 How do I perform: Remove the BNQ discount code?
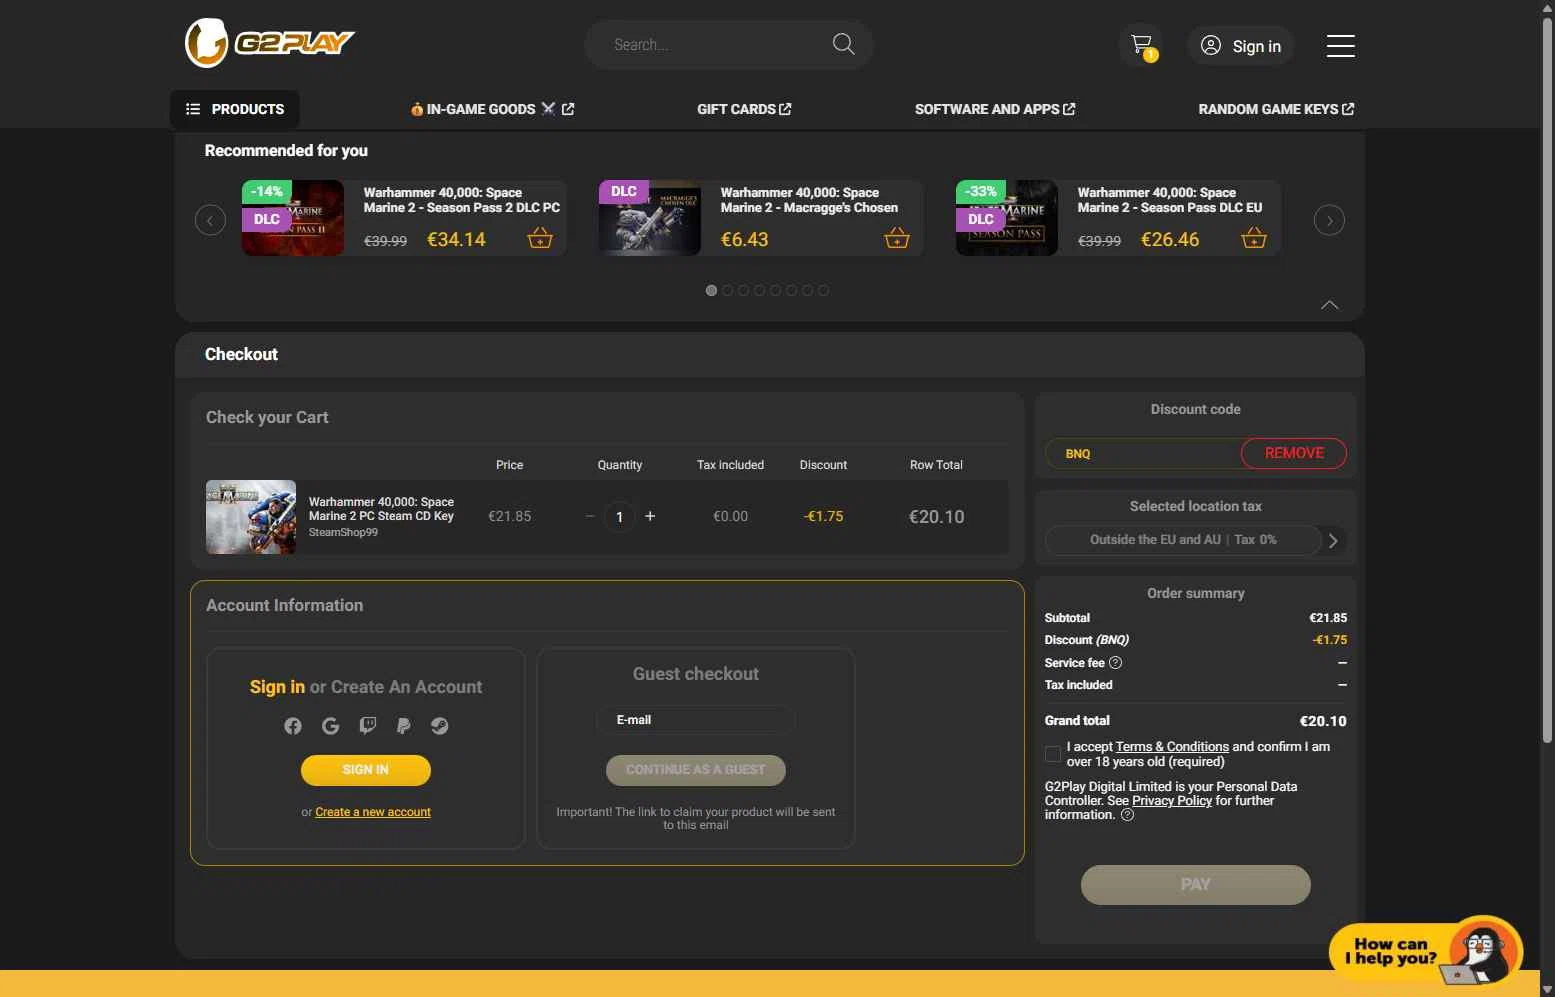pos(1294,453)
